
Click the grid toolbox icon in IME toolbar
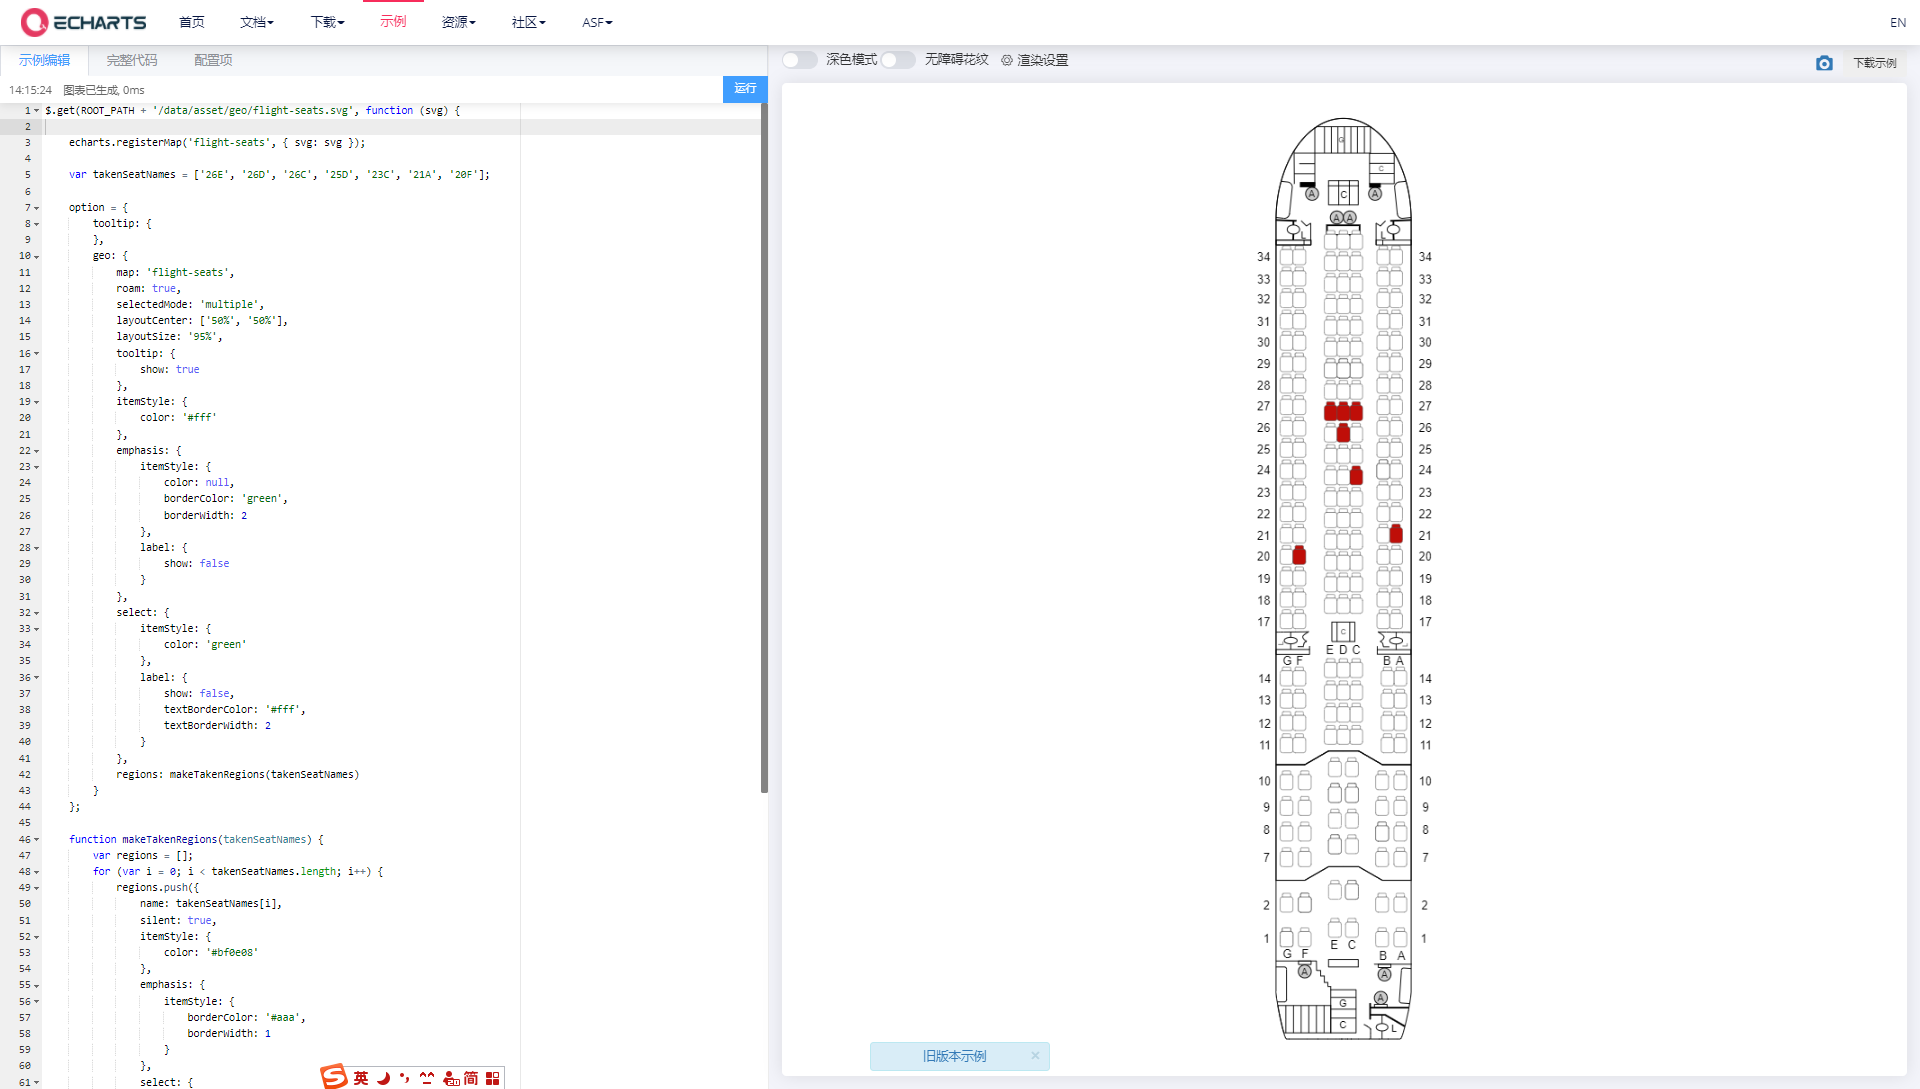492,1078
